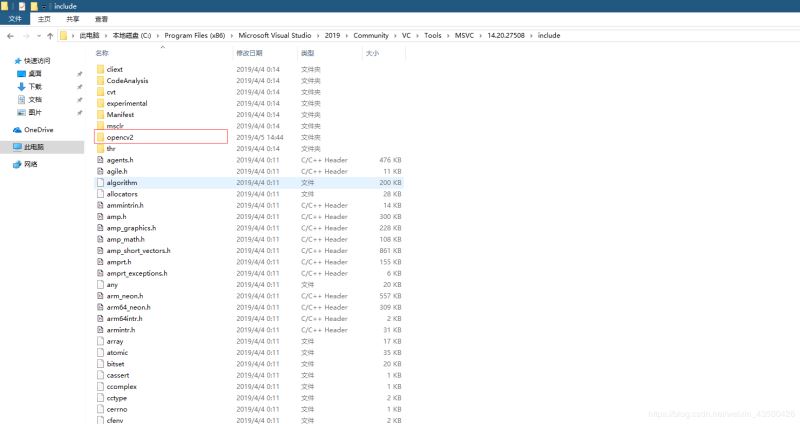The image size is (800, 424).
Task: Go back using the back arrow
Action: point(11,36)
